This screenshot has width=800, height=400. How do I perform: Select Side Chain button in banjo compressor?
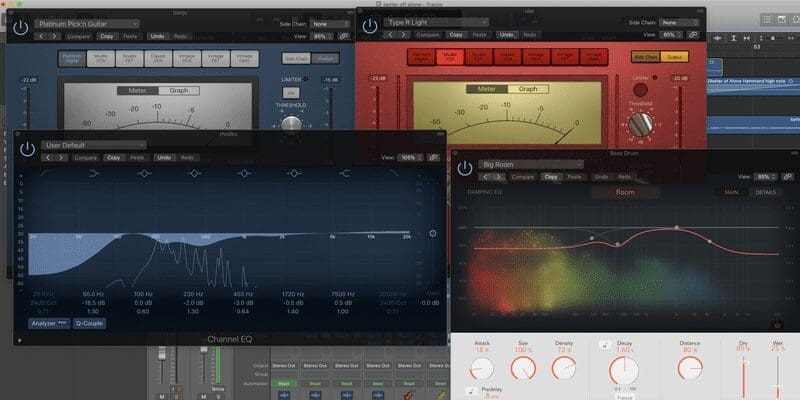[x=296, y=58]
